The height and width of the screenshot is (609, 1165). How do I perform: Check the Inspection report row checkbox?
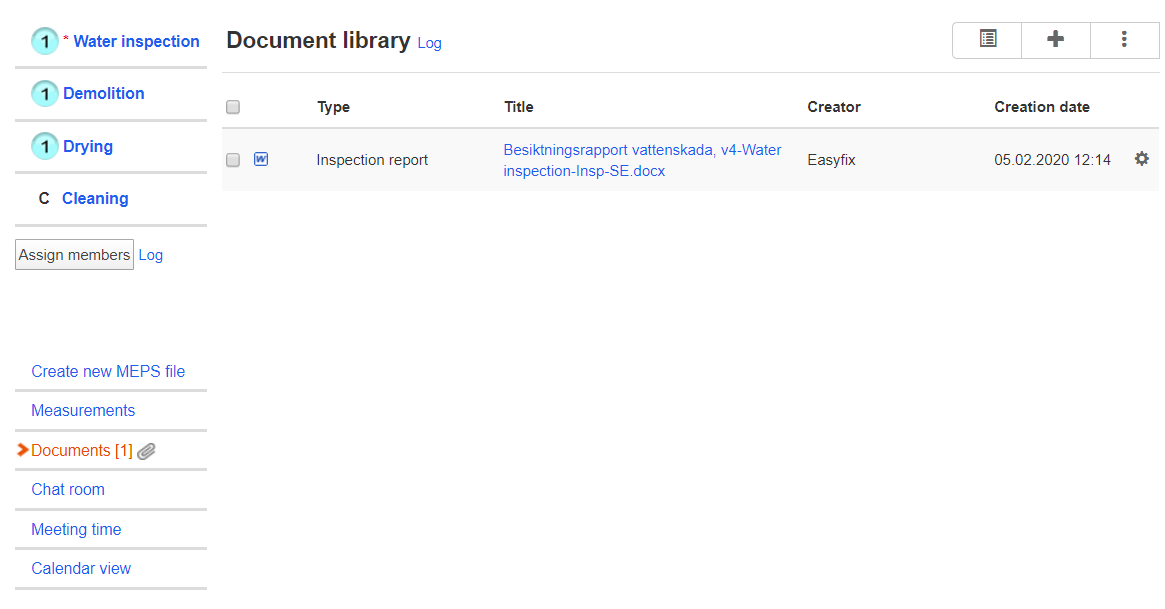233,160
